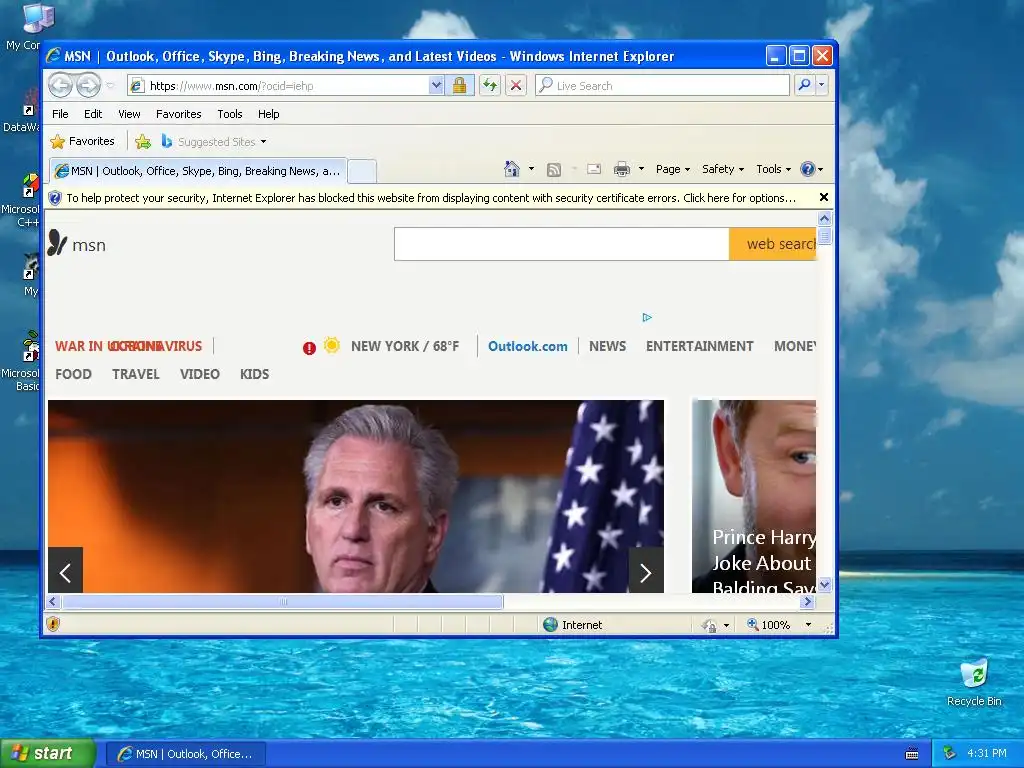The width and height of the screenshot is (1024, 768).
Task: Click the MSN taskbar window button
Action: (x=185, y=754)
